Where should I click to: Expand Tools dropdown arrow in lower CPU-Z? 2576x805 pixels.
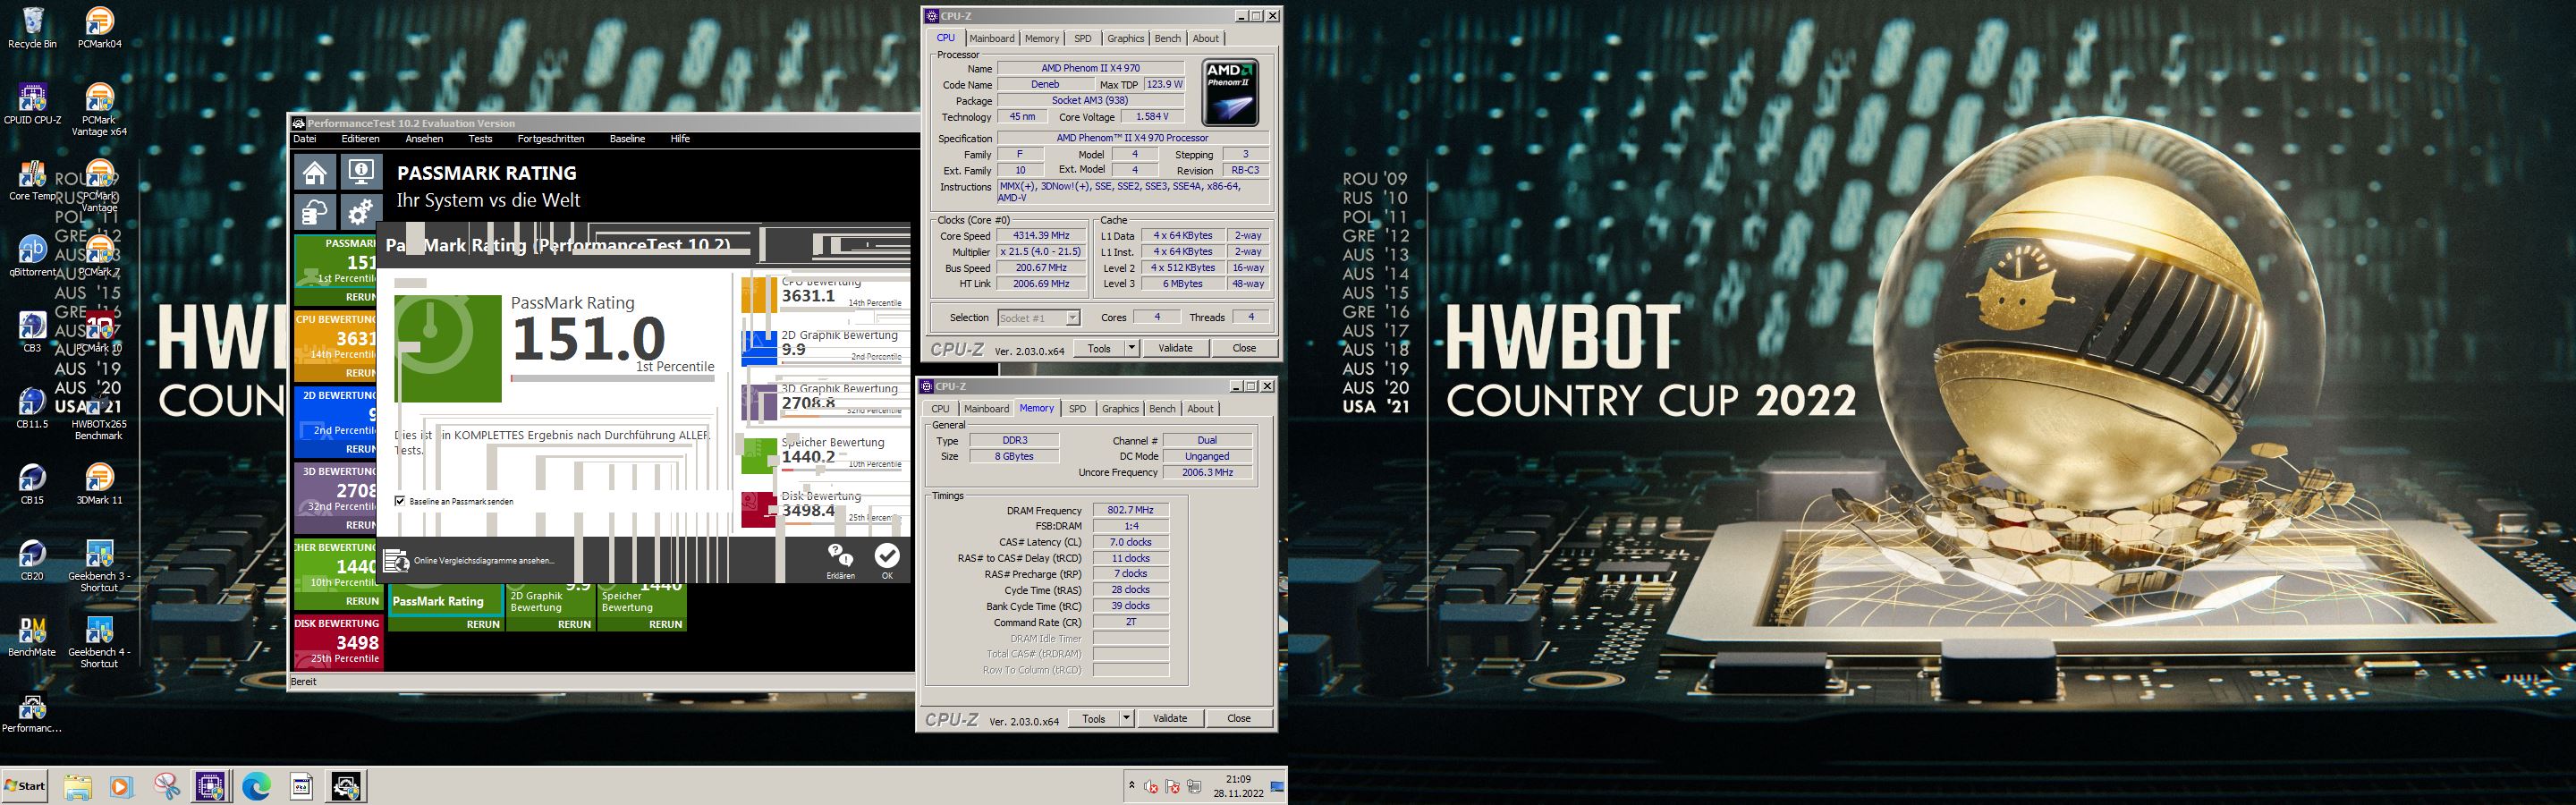tap(1127, 718)
